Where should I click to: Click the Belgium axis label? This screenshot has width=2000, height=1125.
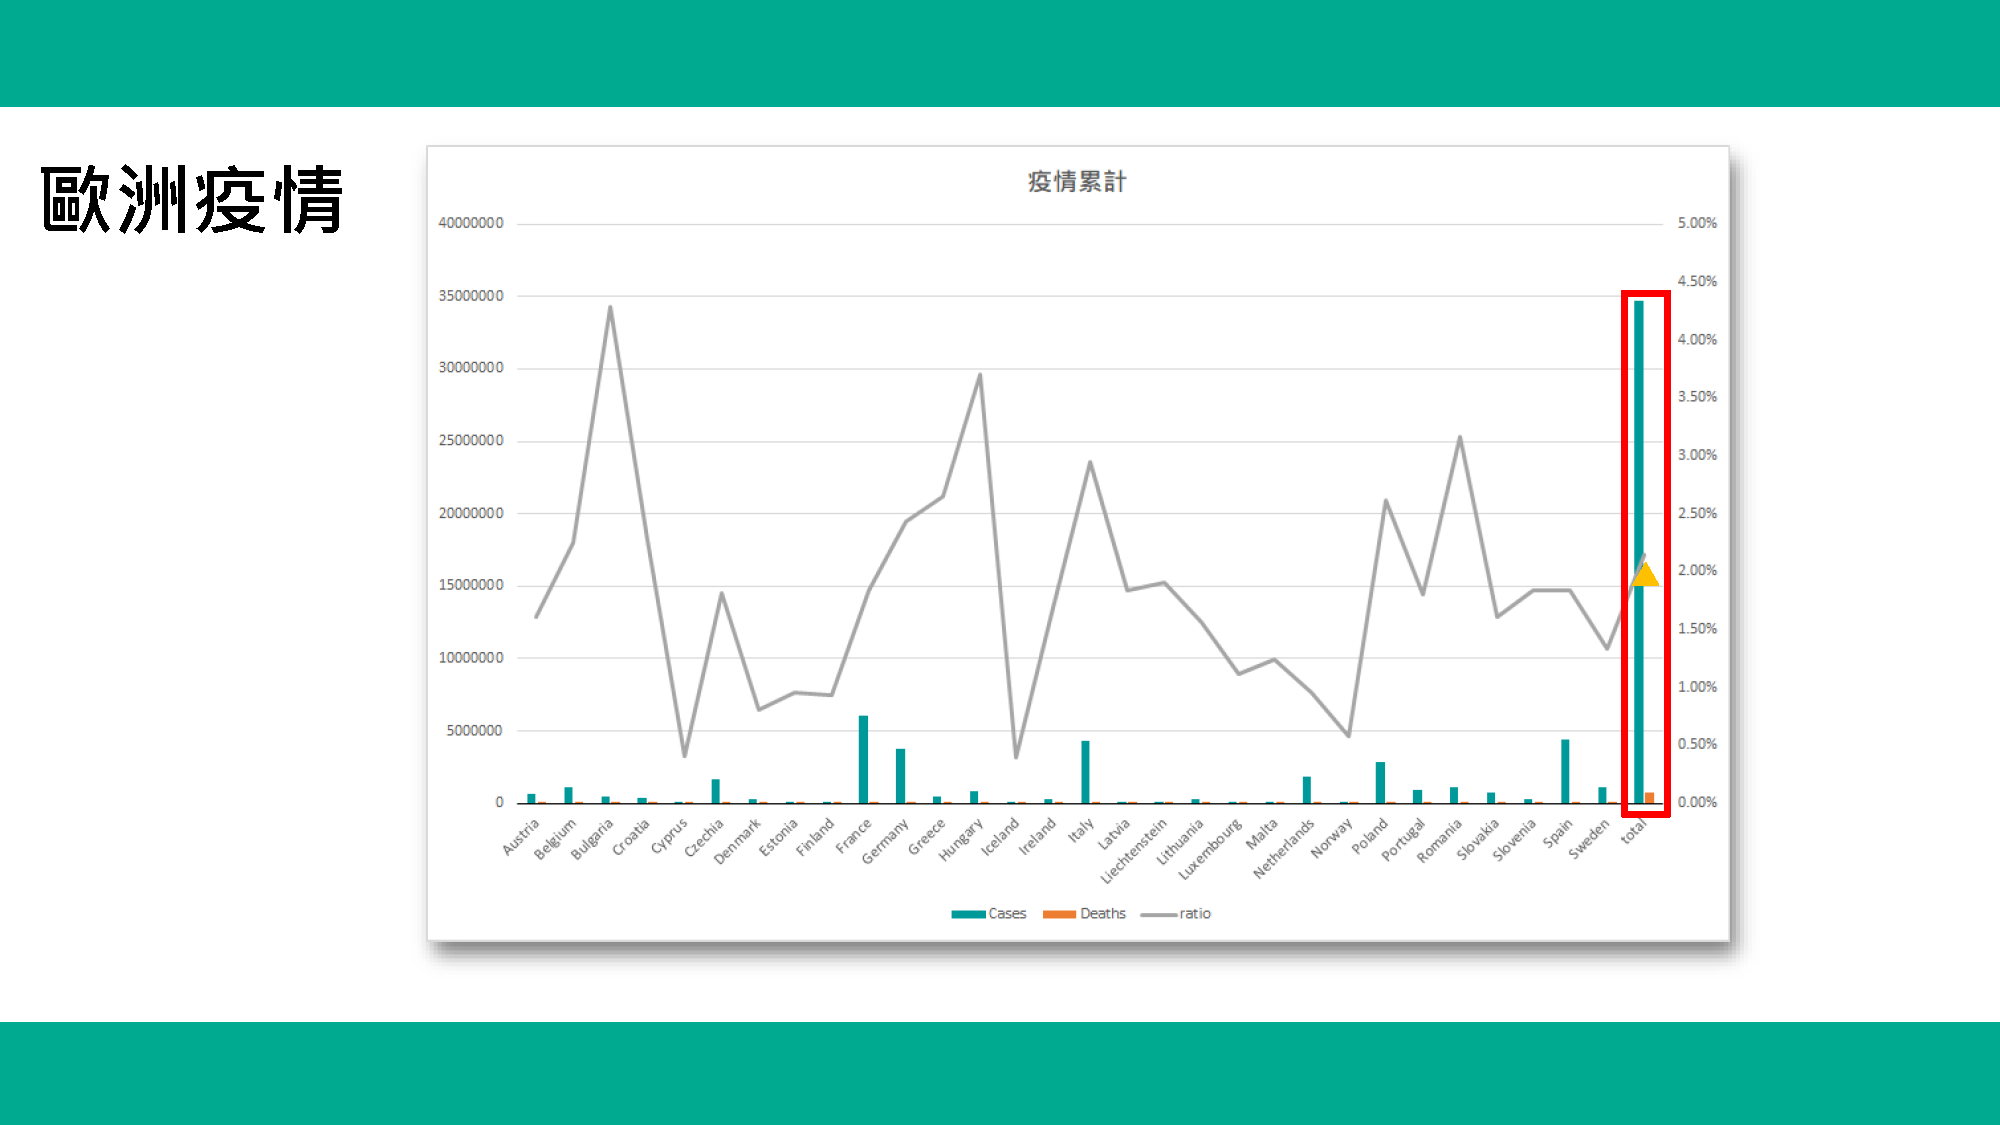pyautogui.click(x=555, y=839)
